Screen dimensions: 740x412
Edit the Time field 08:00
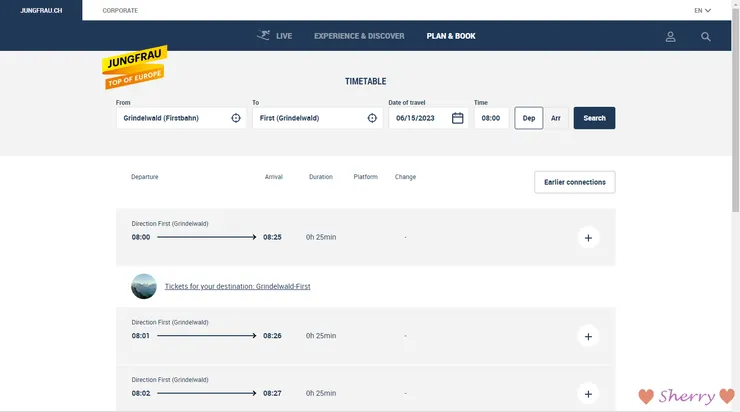click(x=491, y=118)
